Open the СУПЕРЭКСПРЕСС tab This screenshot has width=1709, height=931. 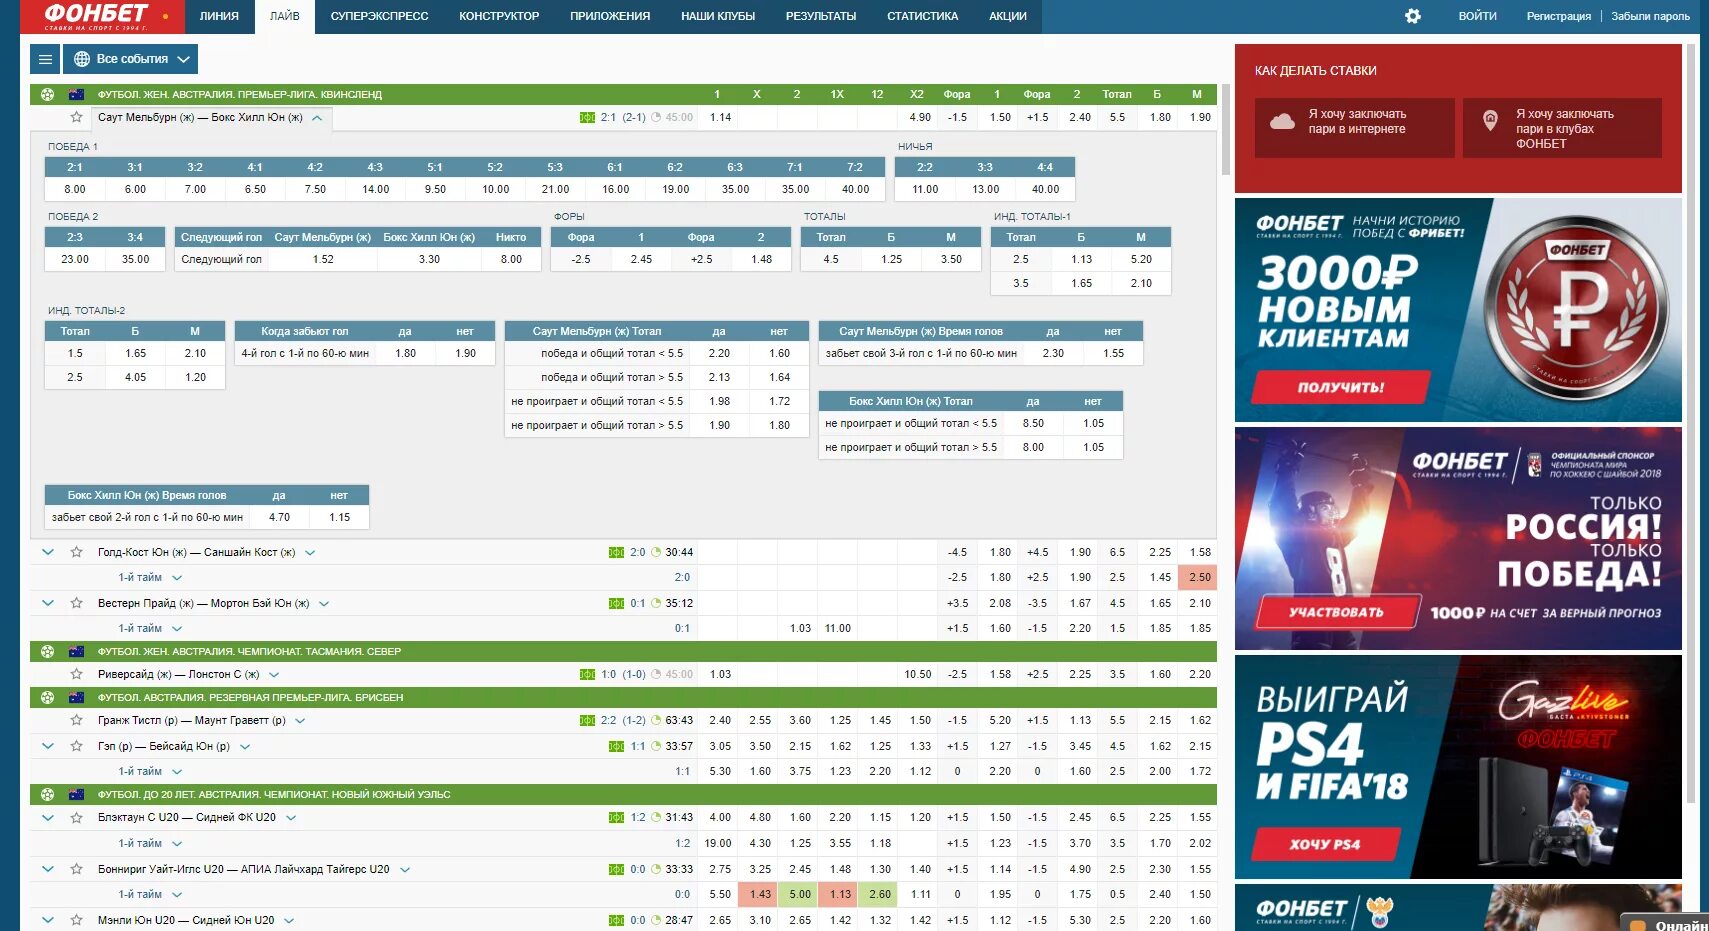coord(379,16)
